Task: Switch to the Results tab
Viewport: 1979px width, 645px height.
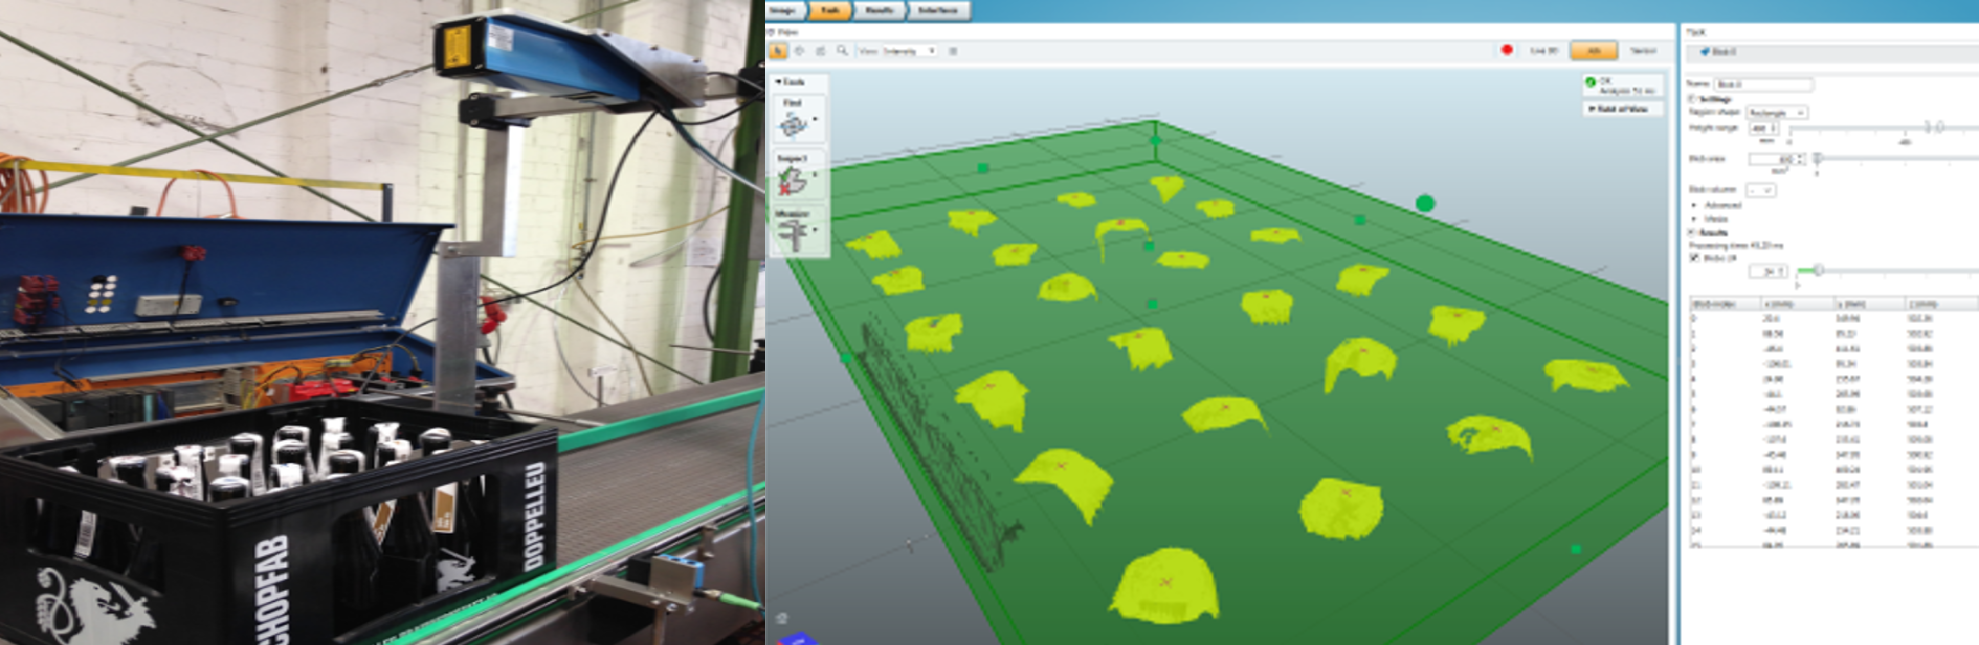Action: coord(879,10)
